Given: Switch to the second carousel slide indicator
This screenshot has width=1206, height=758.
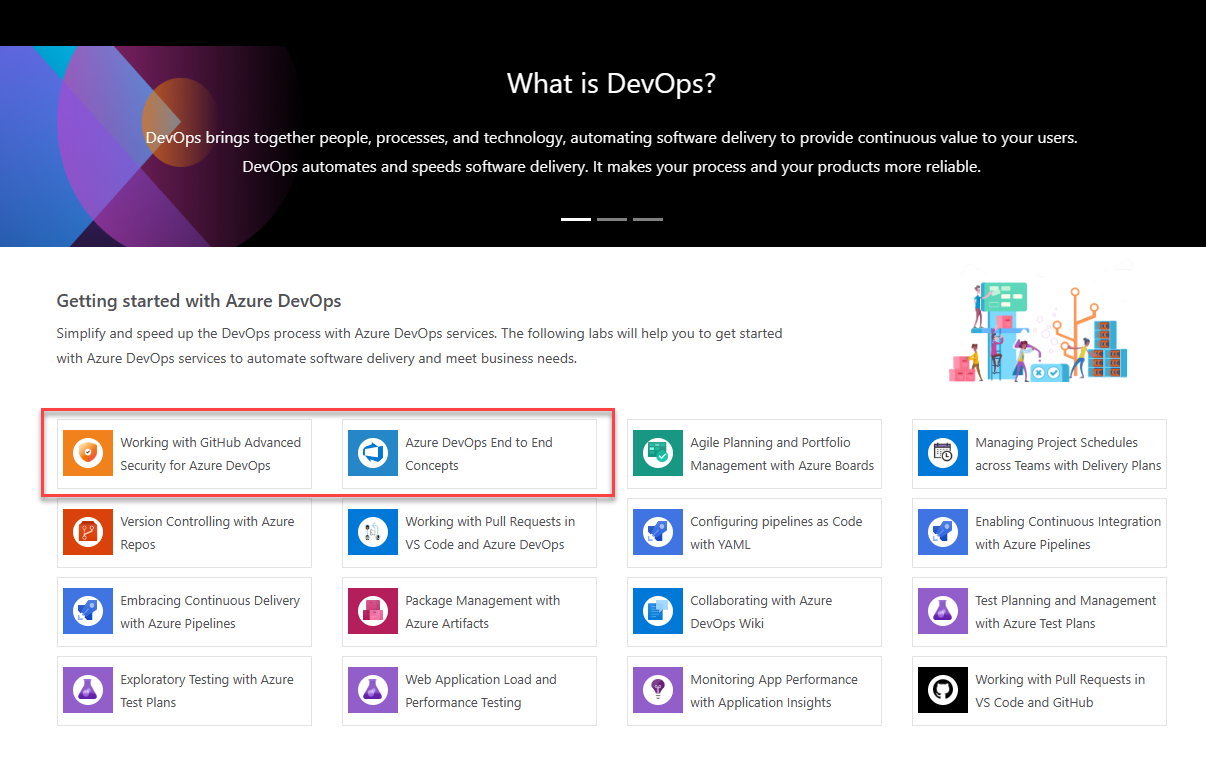Looking at the screenshot, I should coord(612,218).
